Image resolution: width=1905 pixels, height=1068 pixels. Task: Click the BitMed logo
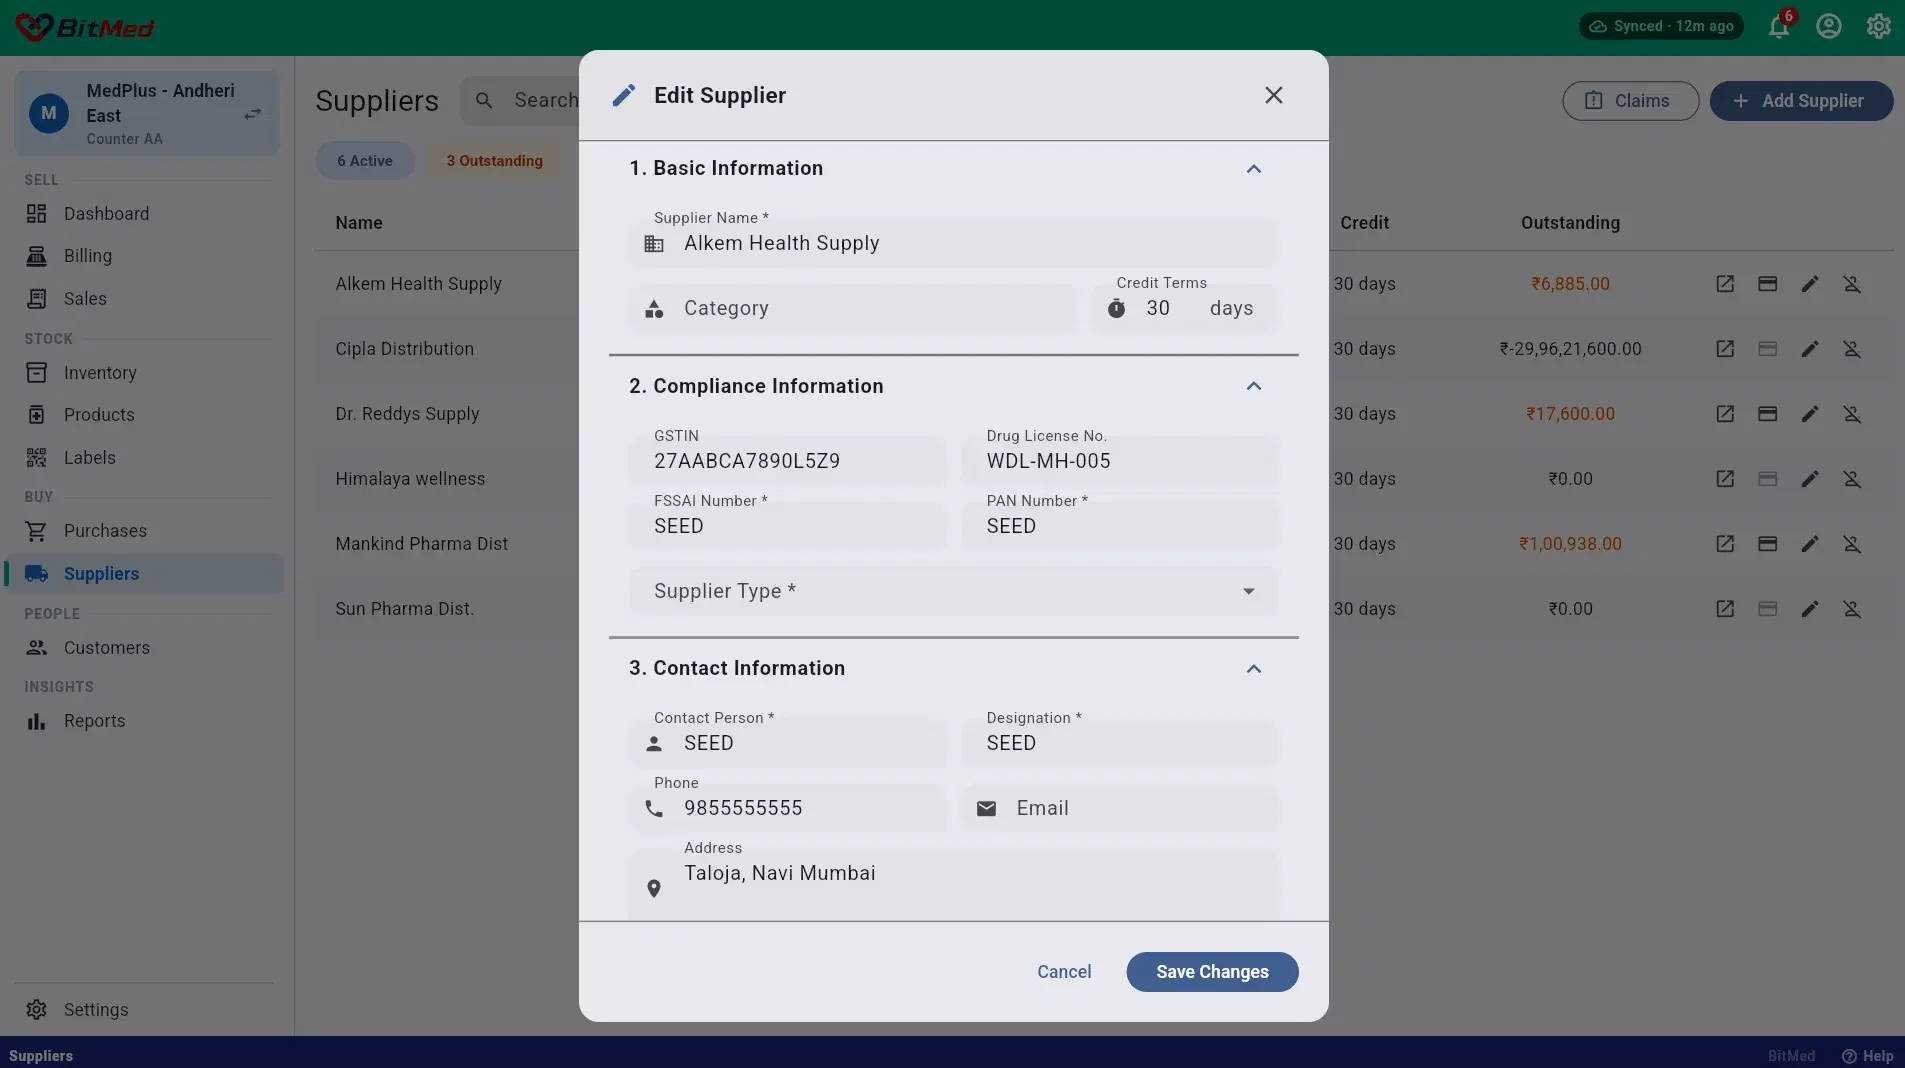tap(84, 27)
